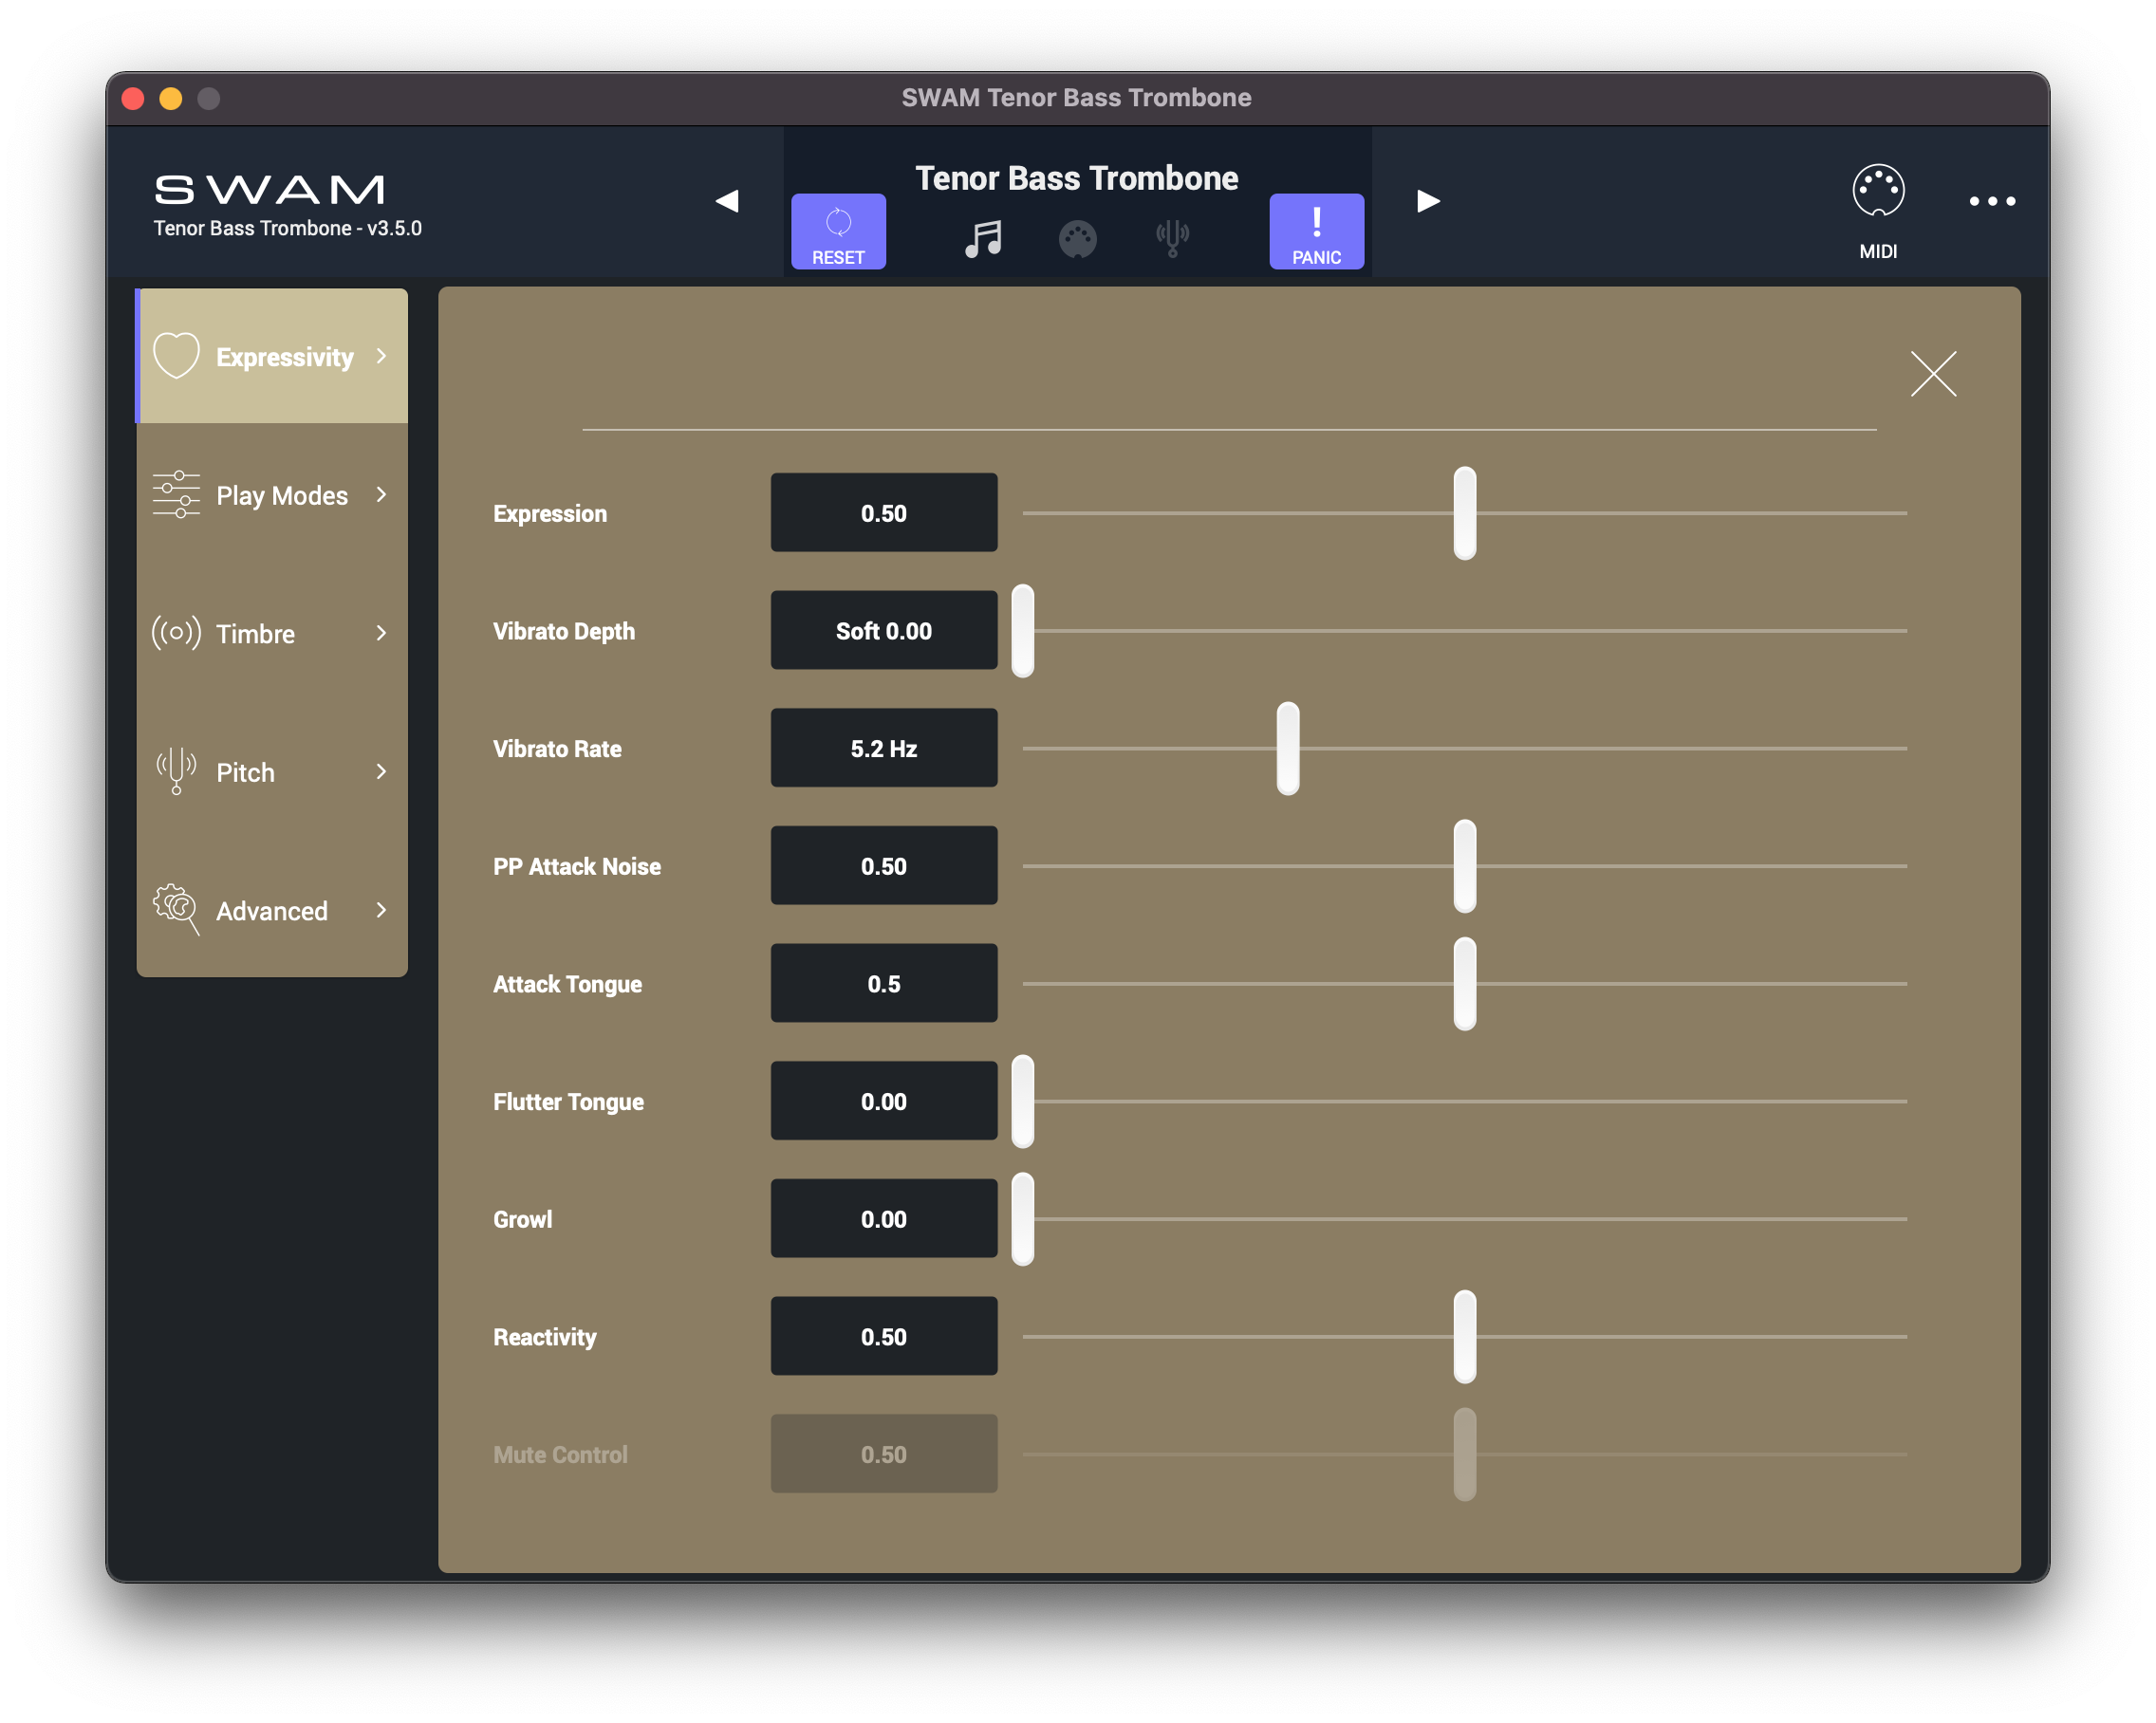Click the Vibrato Depth value Soft 0.00
2156x1723 pixels.
point(883,631)
